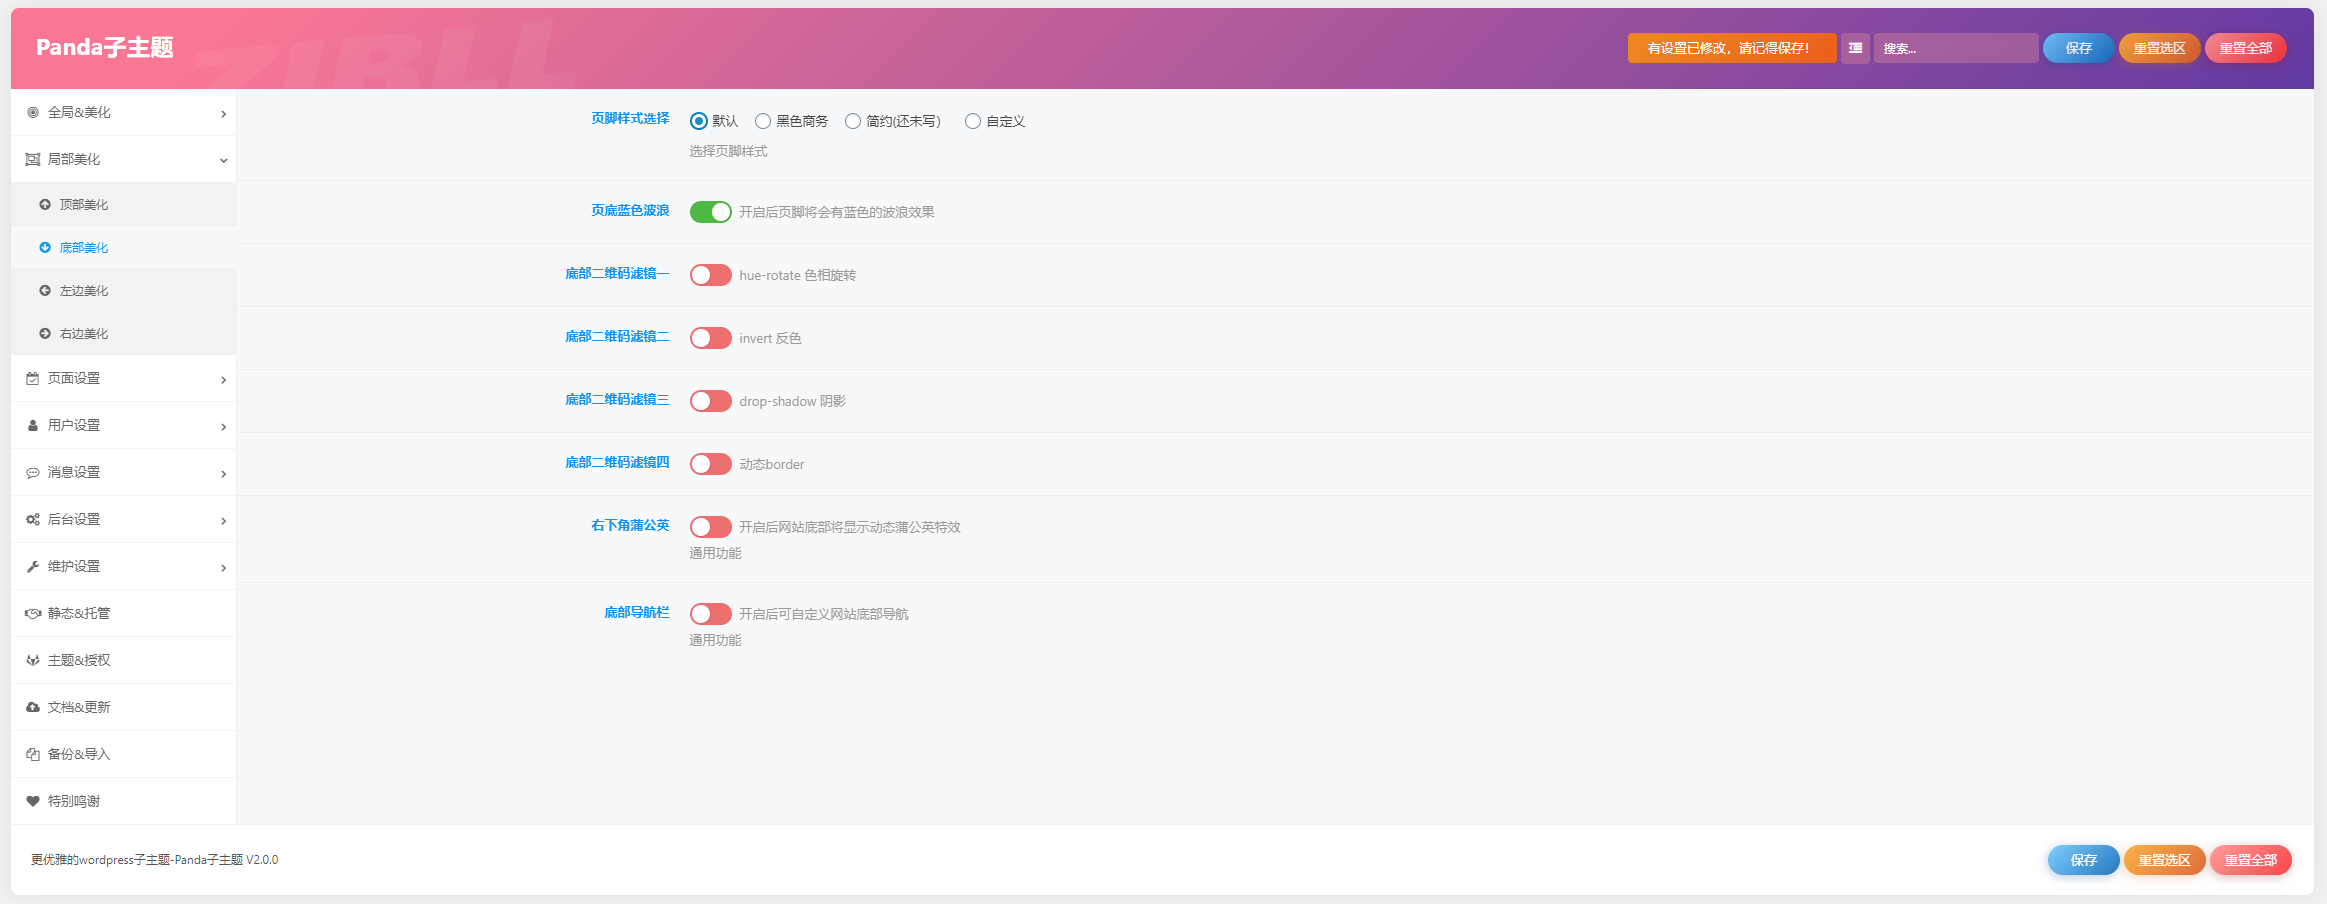Open the 底部美化 submenu item

pyautogui.click(x=124, y=248)
